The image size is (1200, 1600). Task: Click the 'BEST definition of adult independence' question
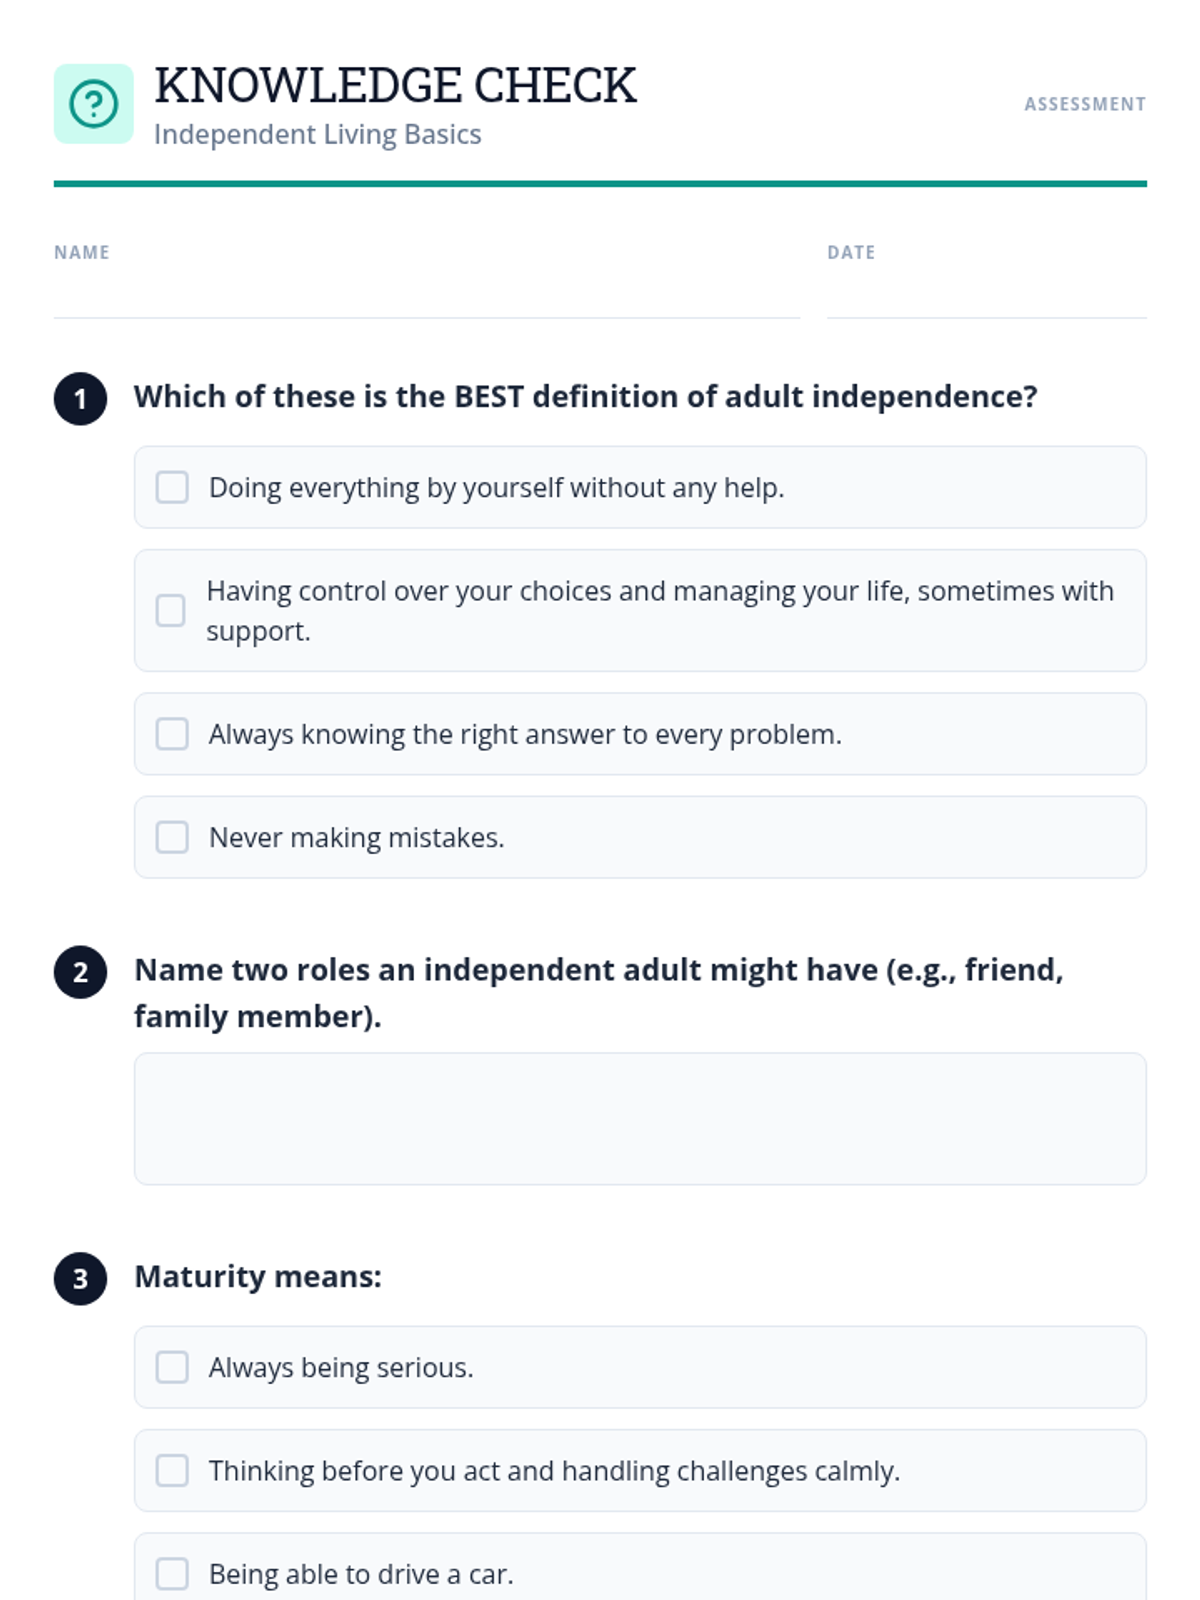tap(586, 397)
